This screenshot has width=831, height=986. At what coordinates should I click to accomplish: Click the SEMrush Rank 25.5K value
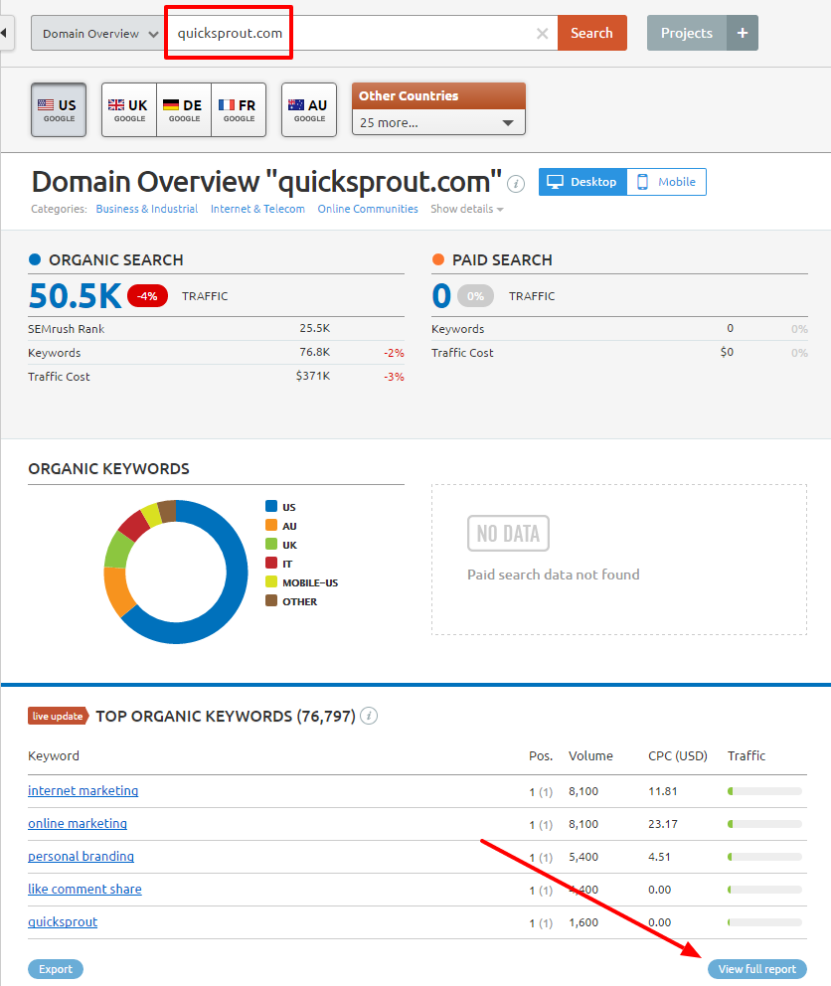[x=314, y=328]
